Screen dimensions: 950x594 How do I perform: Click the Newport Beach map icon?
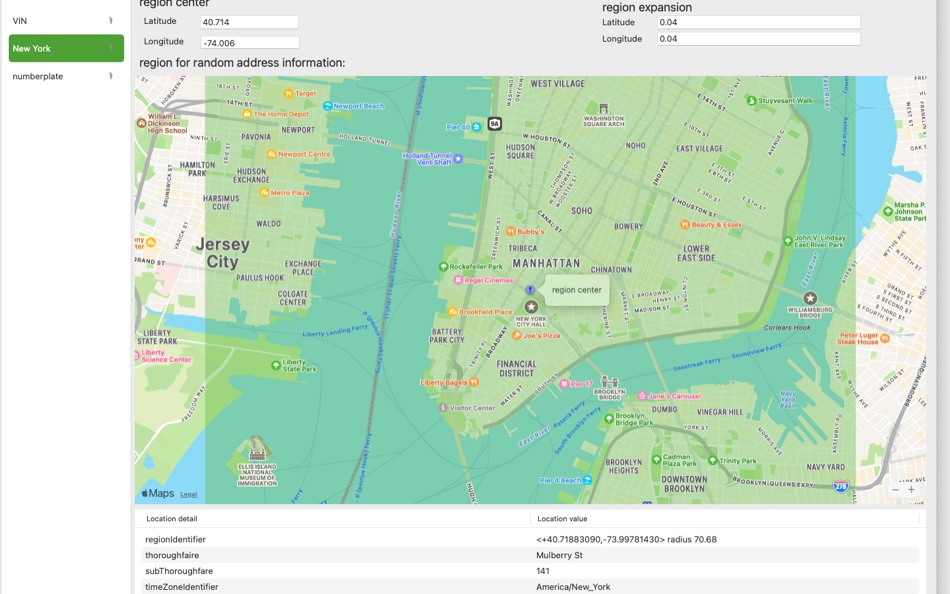click(327, 106)
